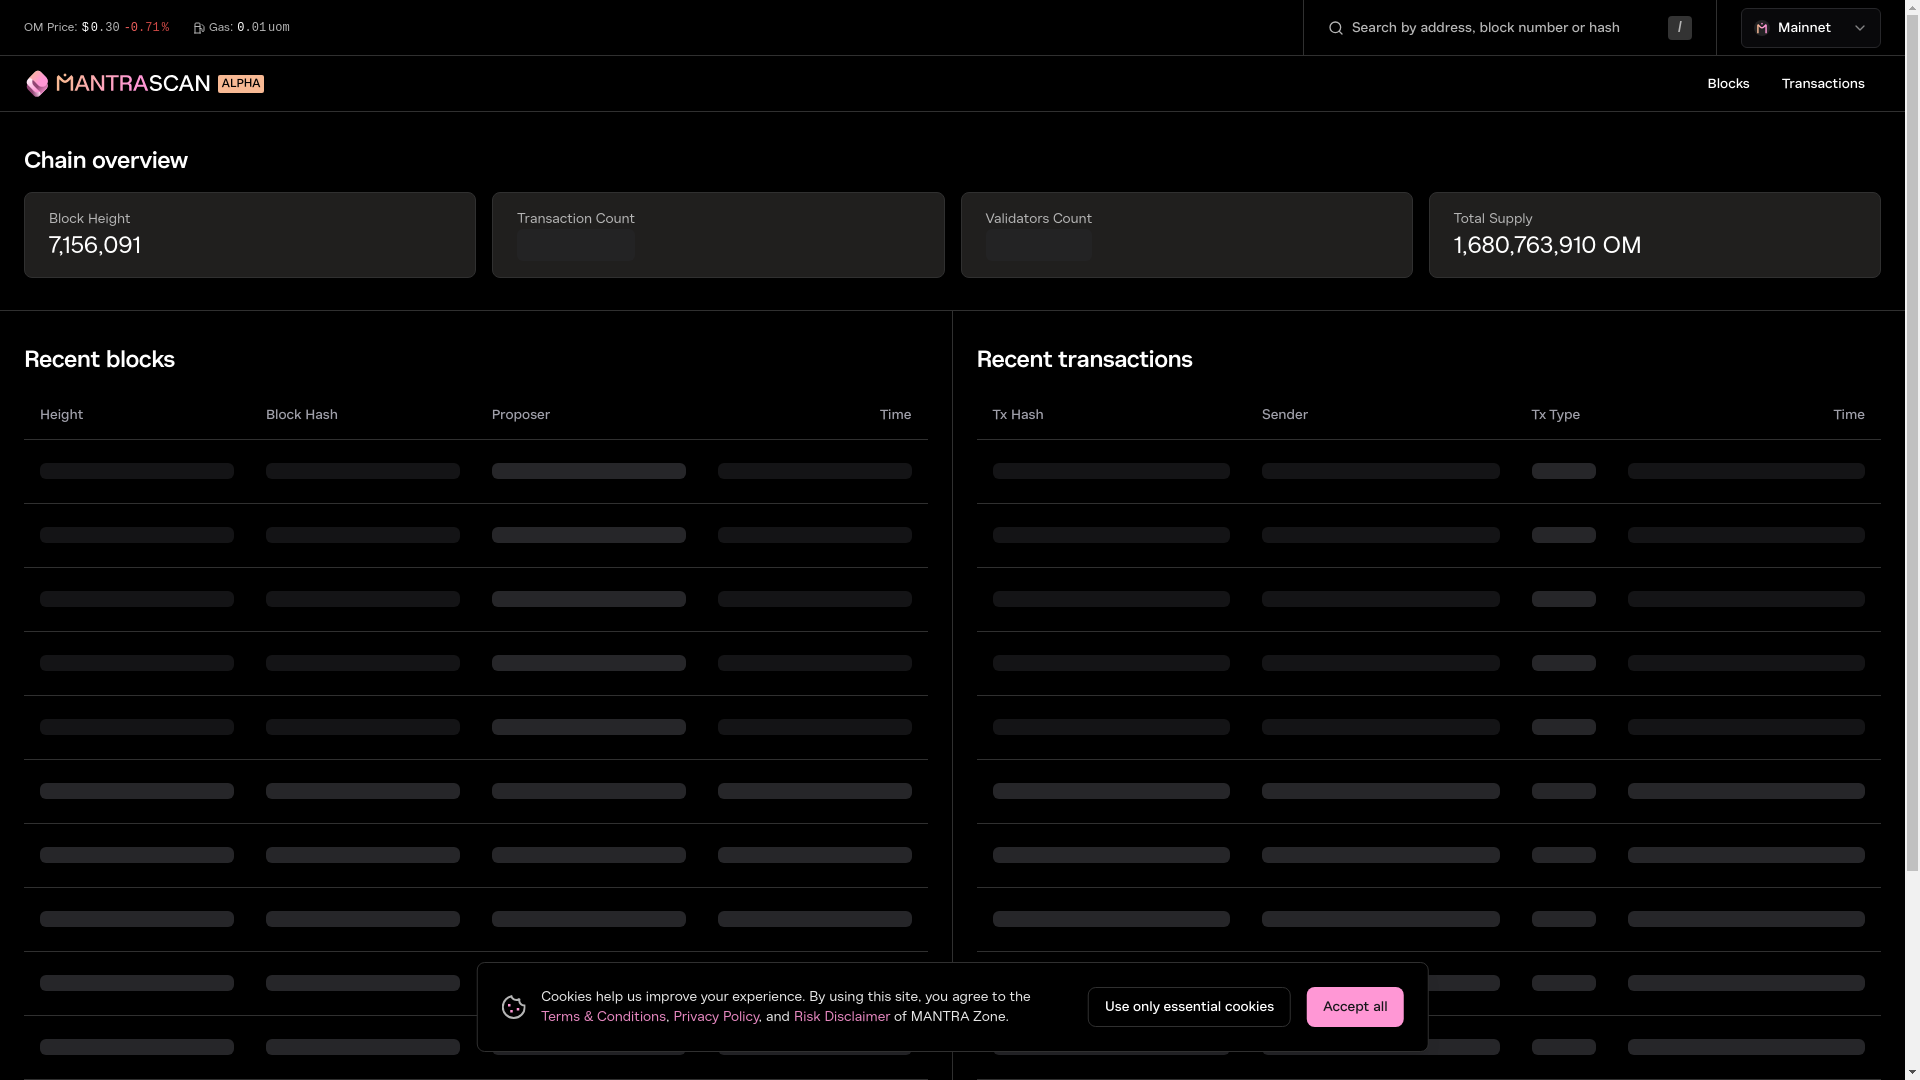Open the Risk Disclaimer link
The height and width of the screenshot is (1080, 1920).
pos(841,1017)
